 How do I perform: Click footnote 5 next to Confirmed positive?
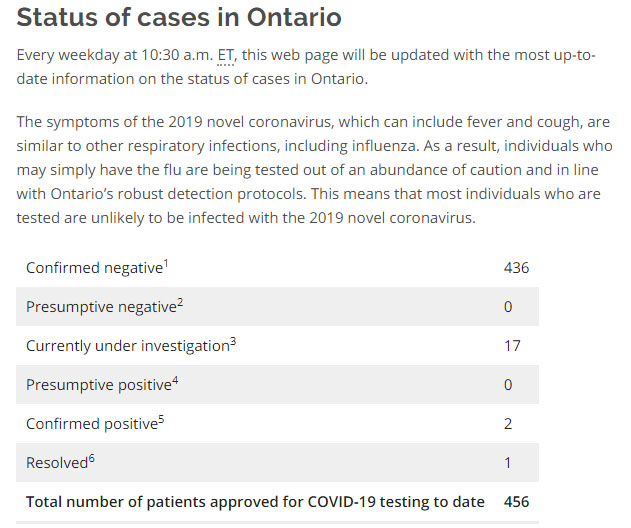161,420
